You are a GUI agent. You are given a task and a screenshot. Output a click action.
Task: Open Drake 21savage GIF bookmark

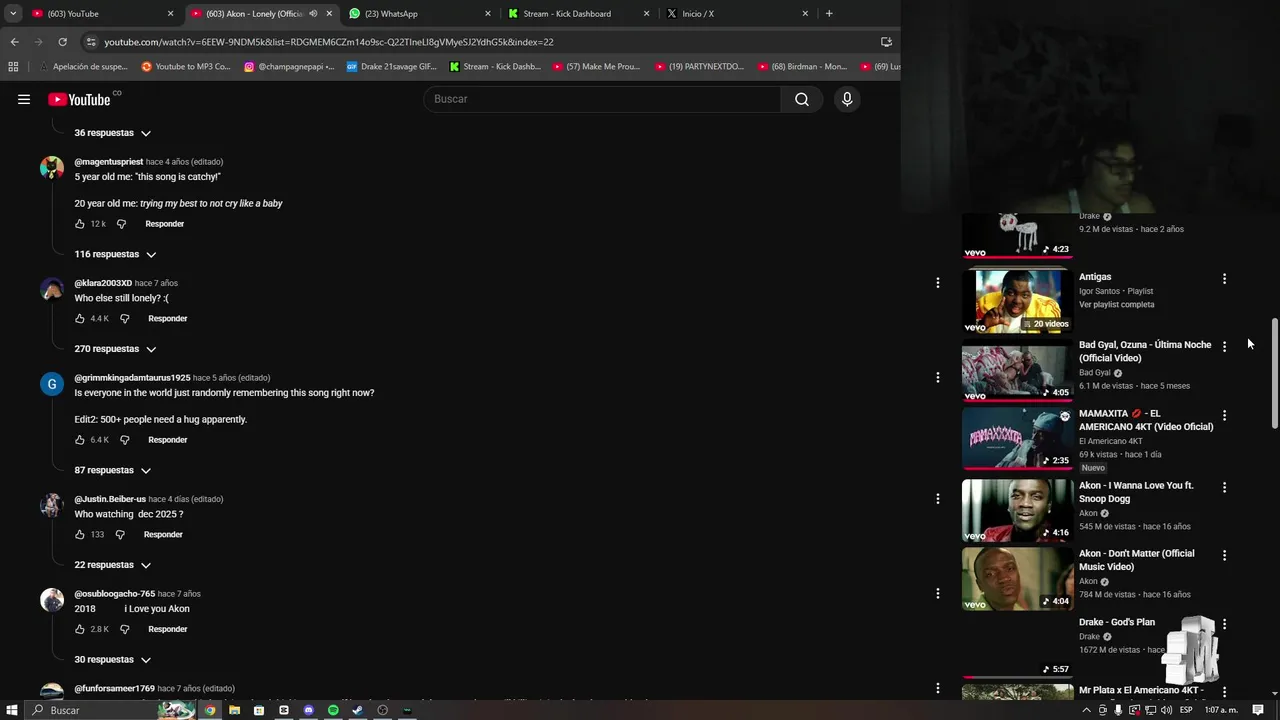click(392, 67)
